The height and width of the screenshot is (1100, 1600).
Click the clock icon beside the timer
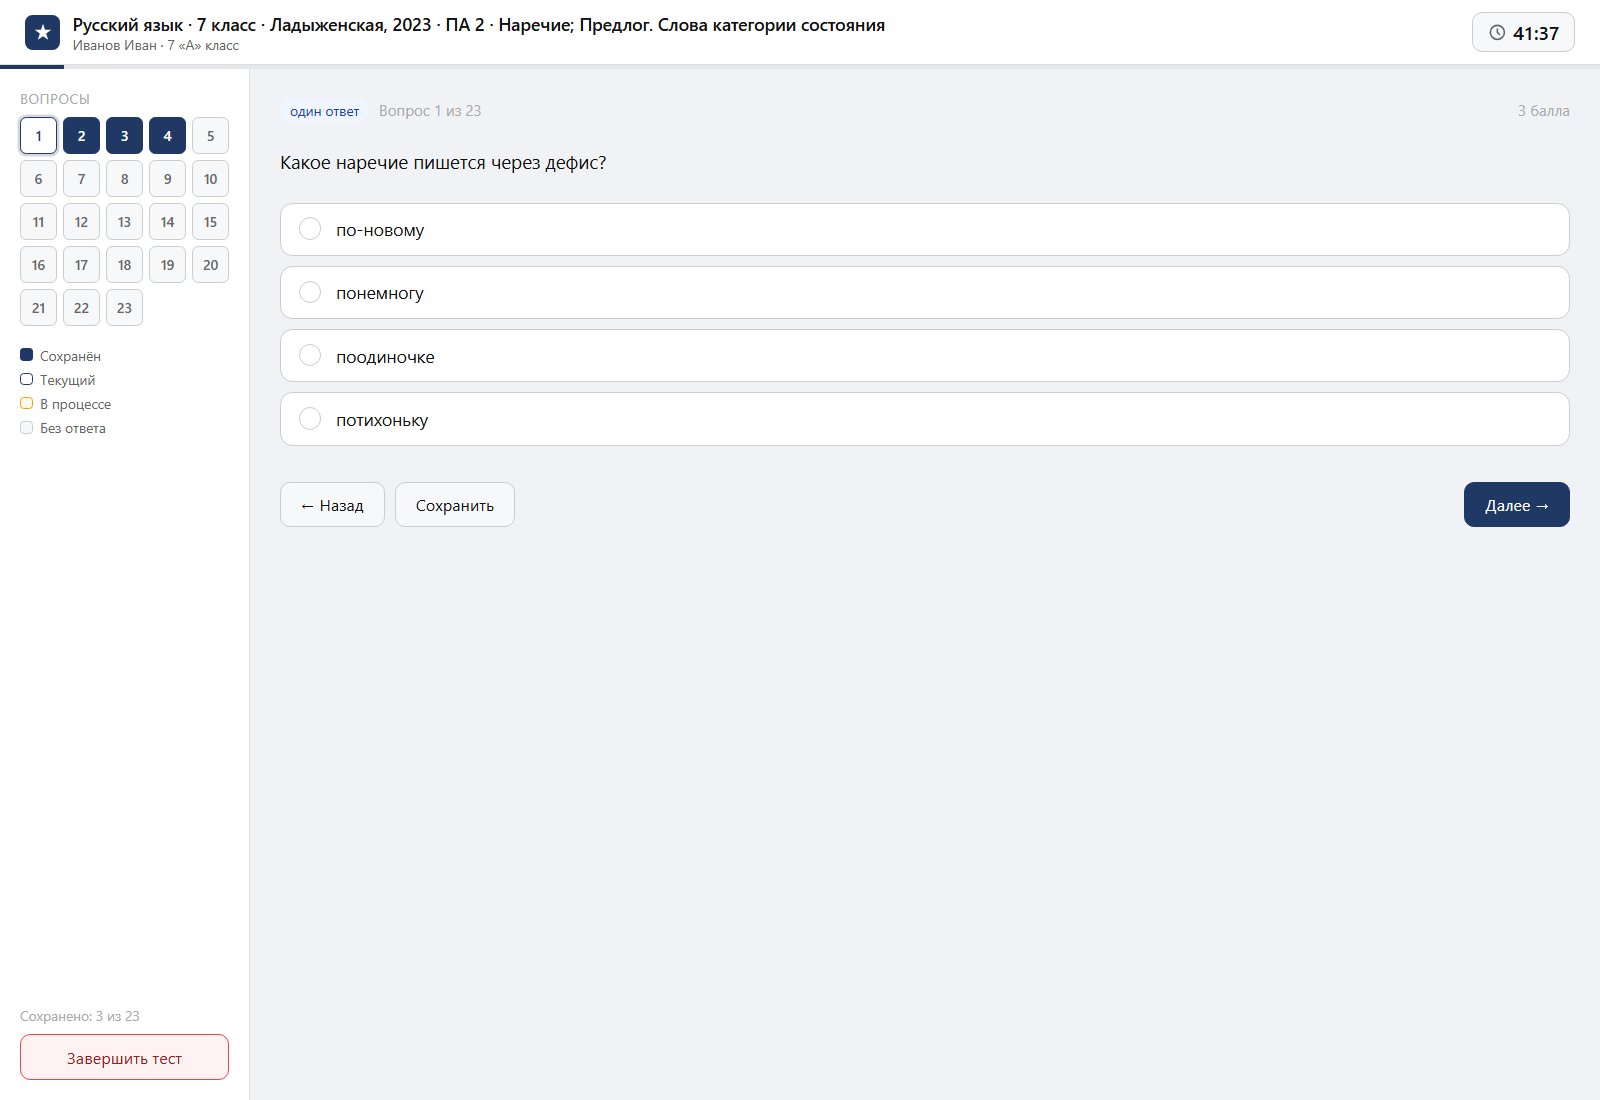[1497, 33]
